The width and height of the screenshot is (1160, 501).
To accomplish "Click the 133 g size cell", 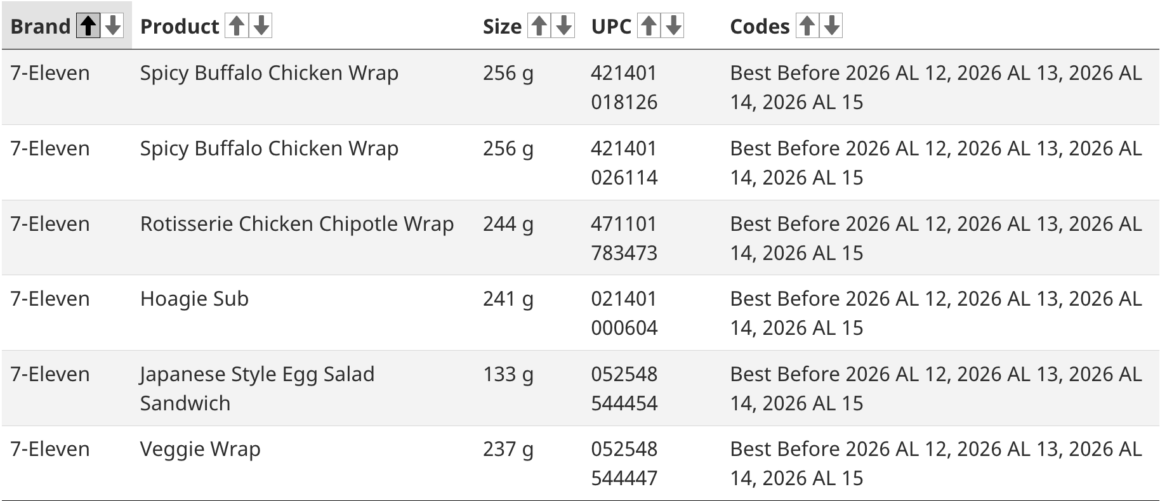I will (508, 374).
